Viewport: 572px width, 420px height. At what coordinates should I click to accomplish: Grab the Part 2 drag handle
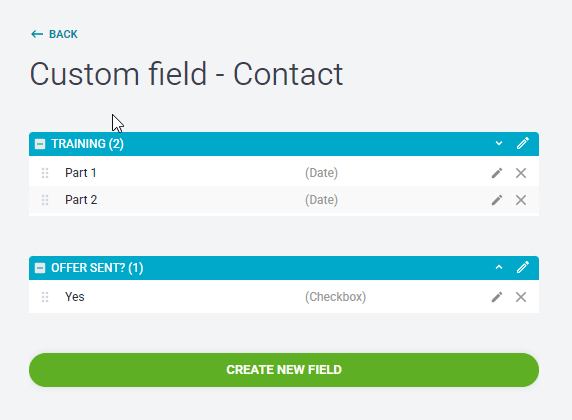point(45,200)
